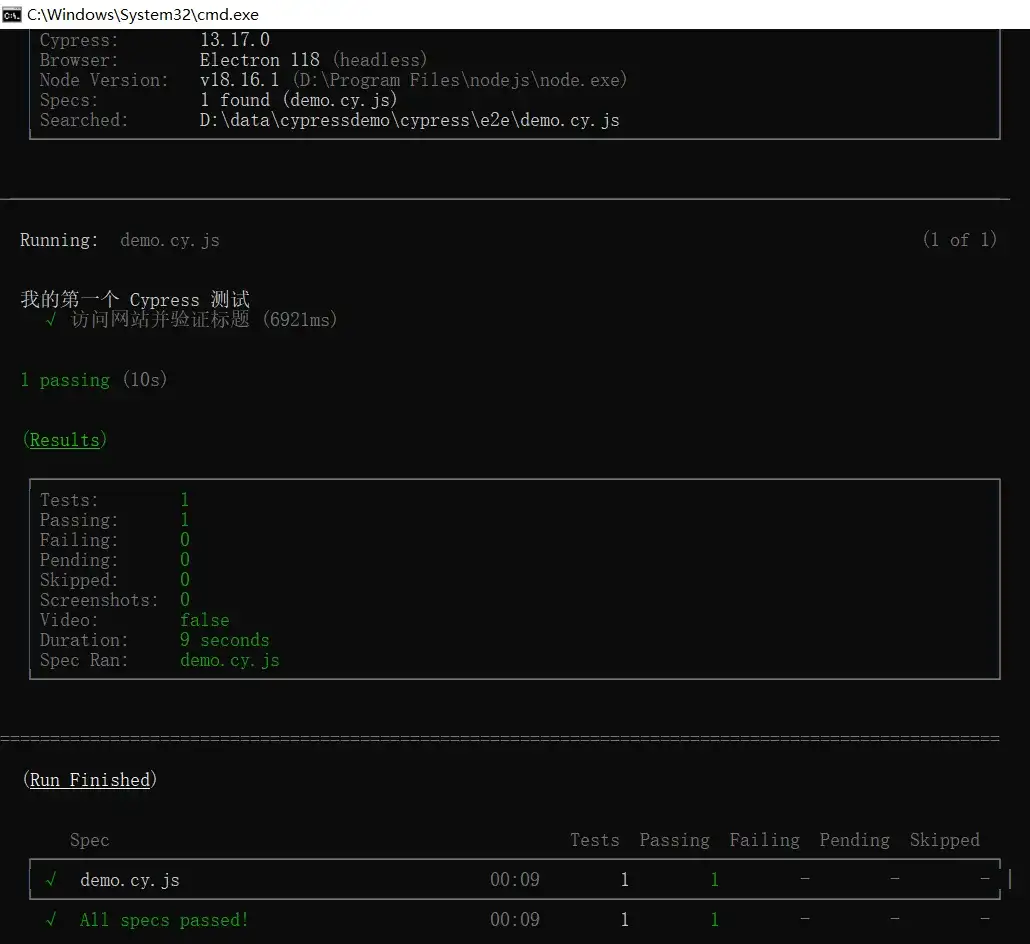The width and height of the screenshot is (1030, 944).
Task: Click the Failing column header
Action: (x=765, y=840)
